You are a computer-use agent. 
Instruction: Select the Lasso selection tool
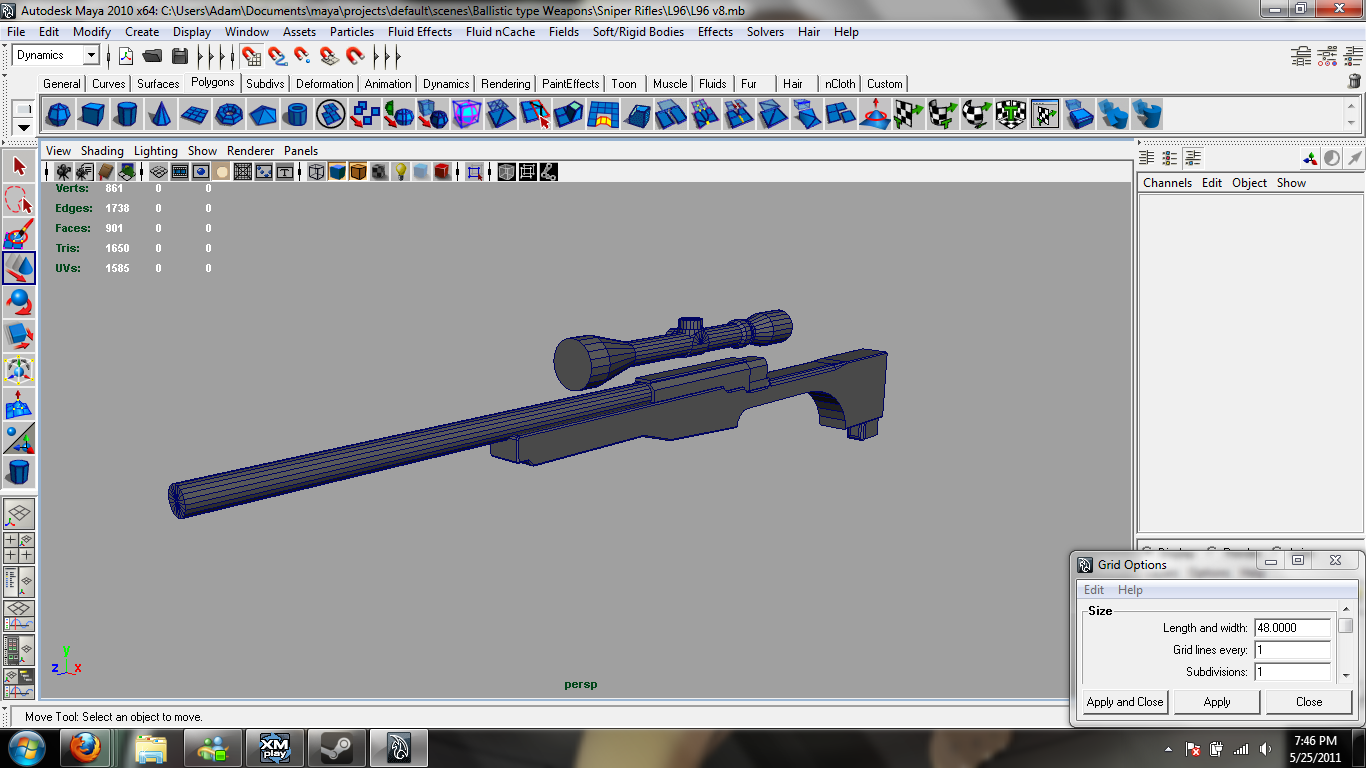pyautogui.click(x=18, y=200)
